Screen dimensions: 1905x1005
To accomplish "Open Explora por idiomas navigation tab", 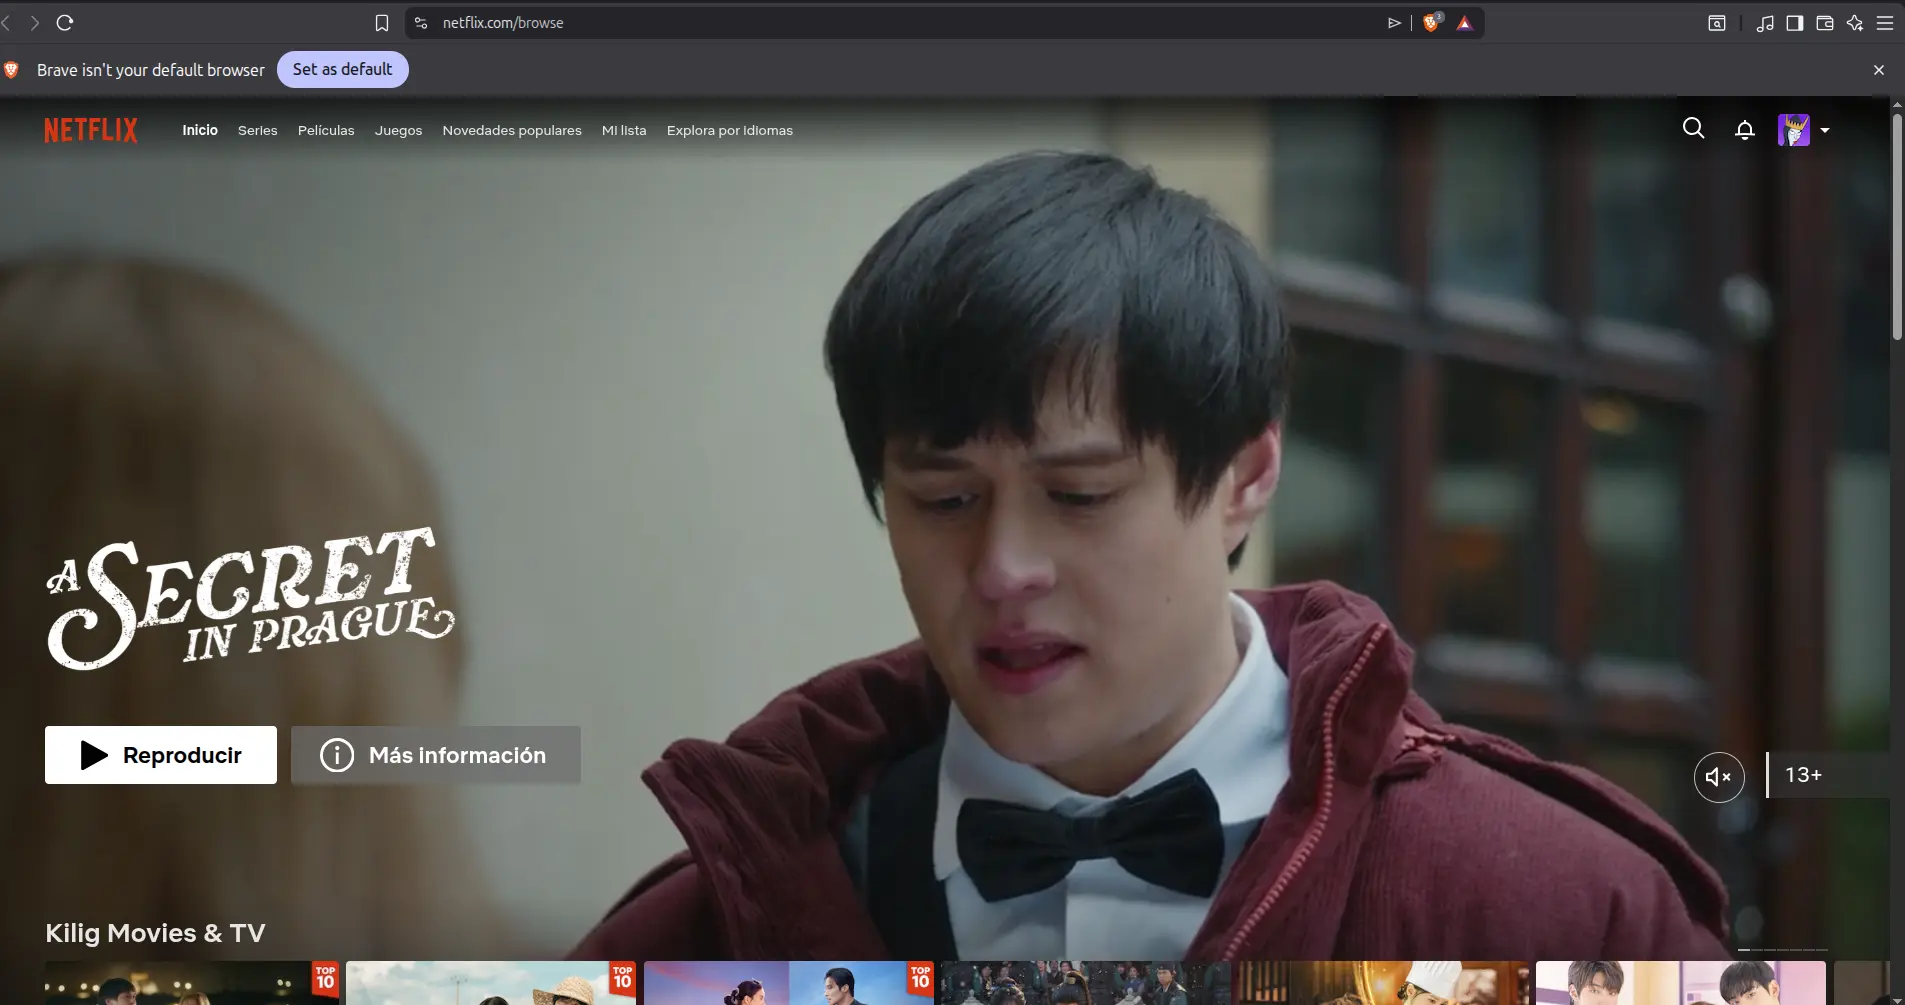I will coord(730,130).
